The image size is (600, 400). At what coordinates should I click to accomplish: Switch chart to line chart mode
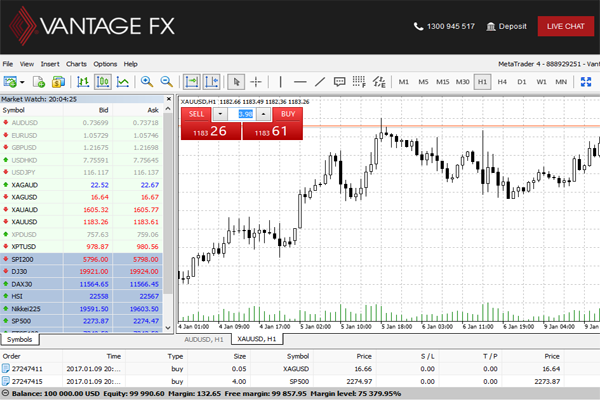[x=122, y=82]
